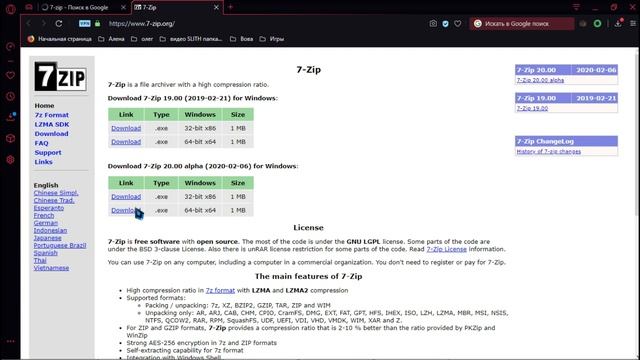Switch language to French

pos(44,215)
